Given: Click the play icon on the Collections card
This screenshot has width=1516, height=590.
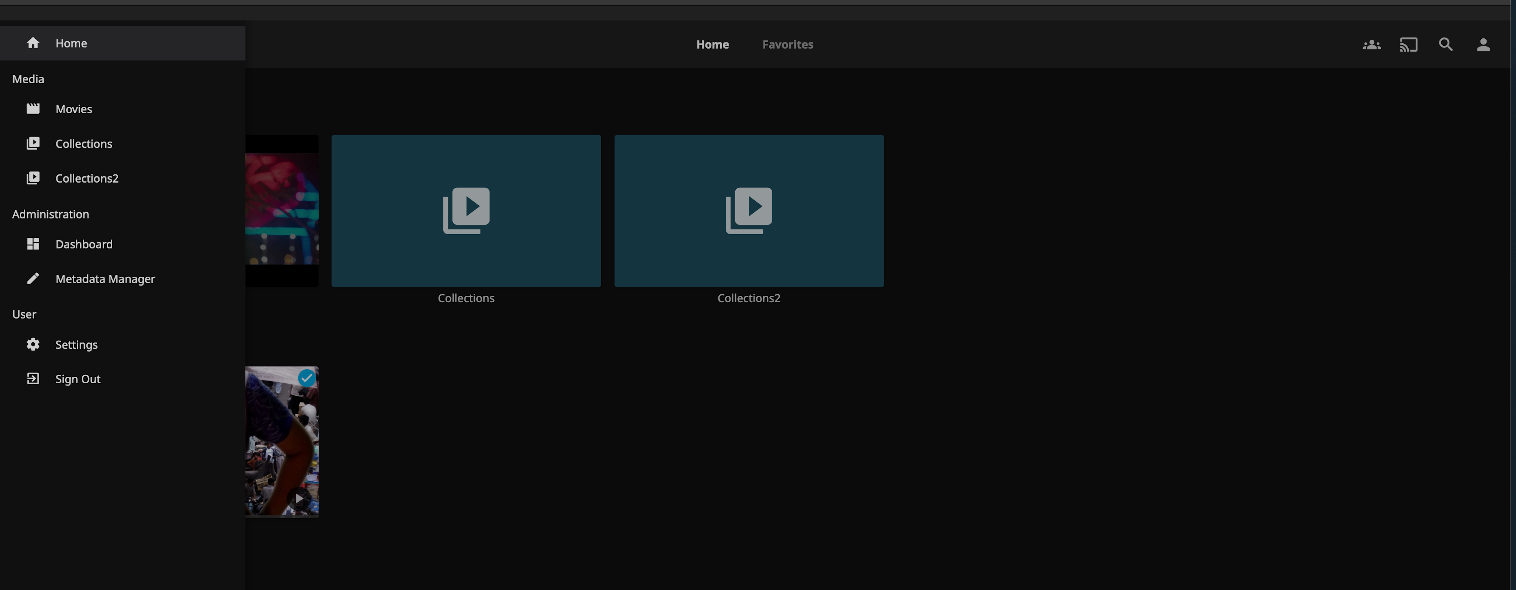Looking at the screenshot, I should 466,211.
